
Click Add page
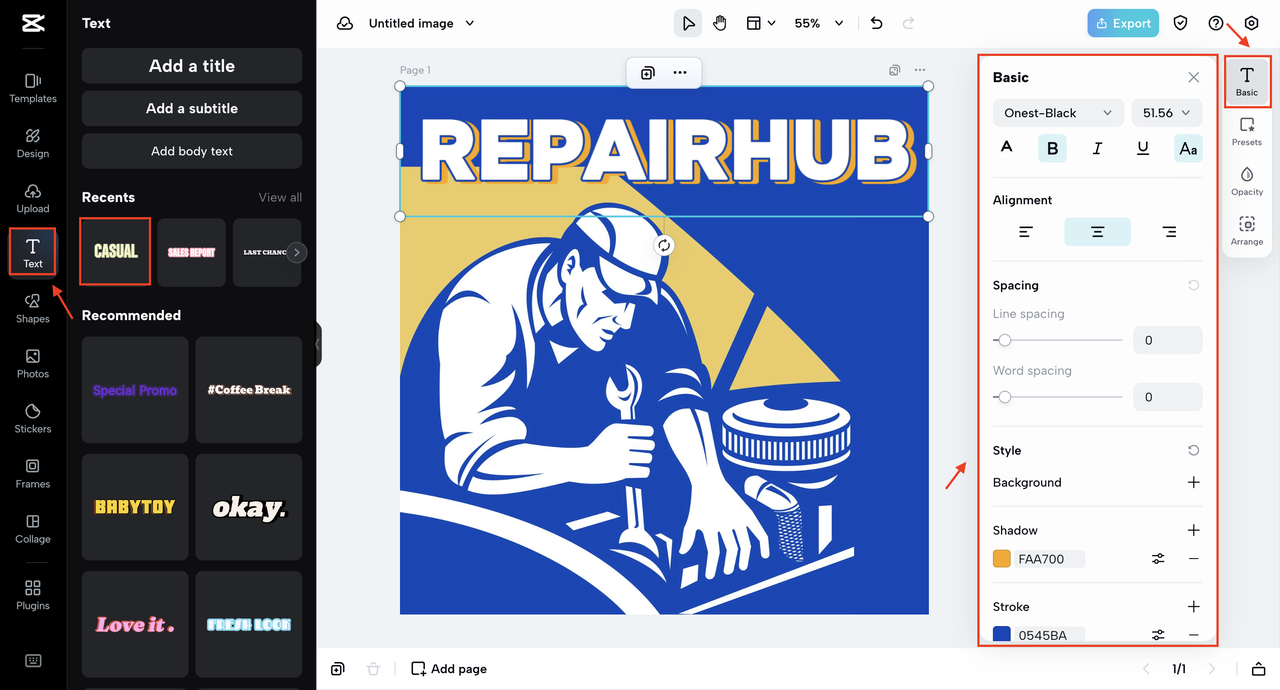click(449, 669)
